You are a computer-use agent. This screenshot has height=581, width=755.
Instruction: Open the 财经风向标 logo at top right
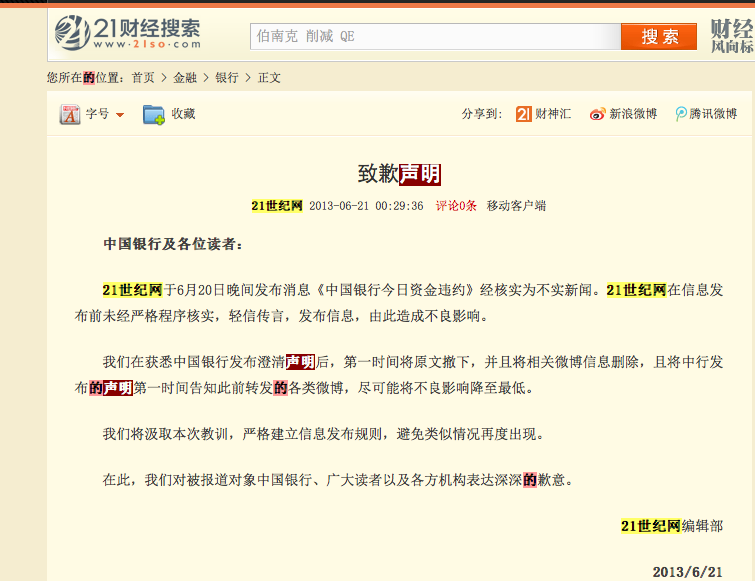(x=731, y=35)
